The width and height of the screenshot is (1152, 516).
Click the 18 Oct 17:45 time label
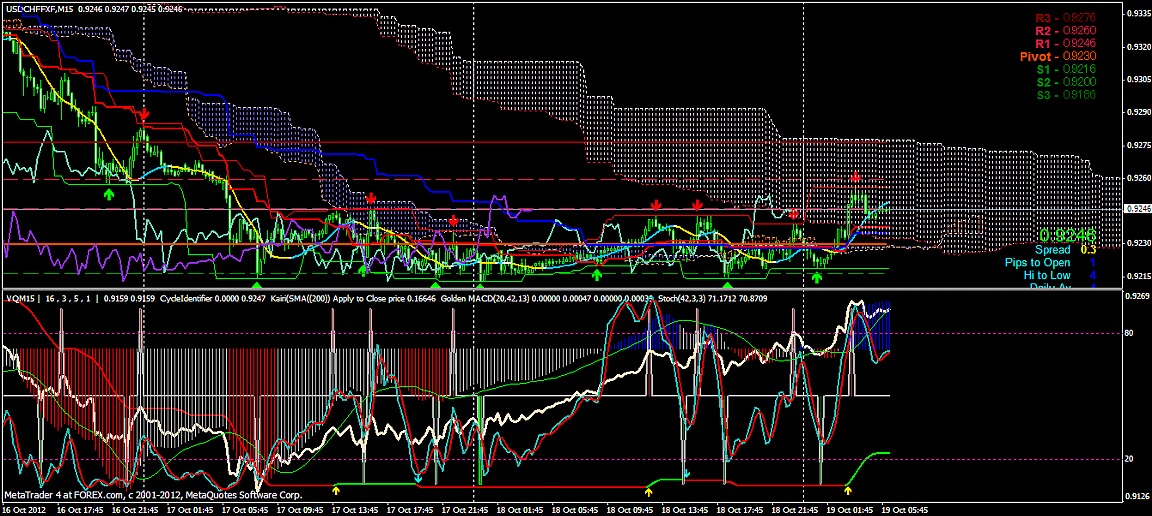tap(738, 509)
